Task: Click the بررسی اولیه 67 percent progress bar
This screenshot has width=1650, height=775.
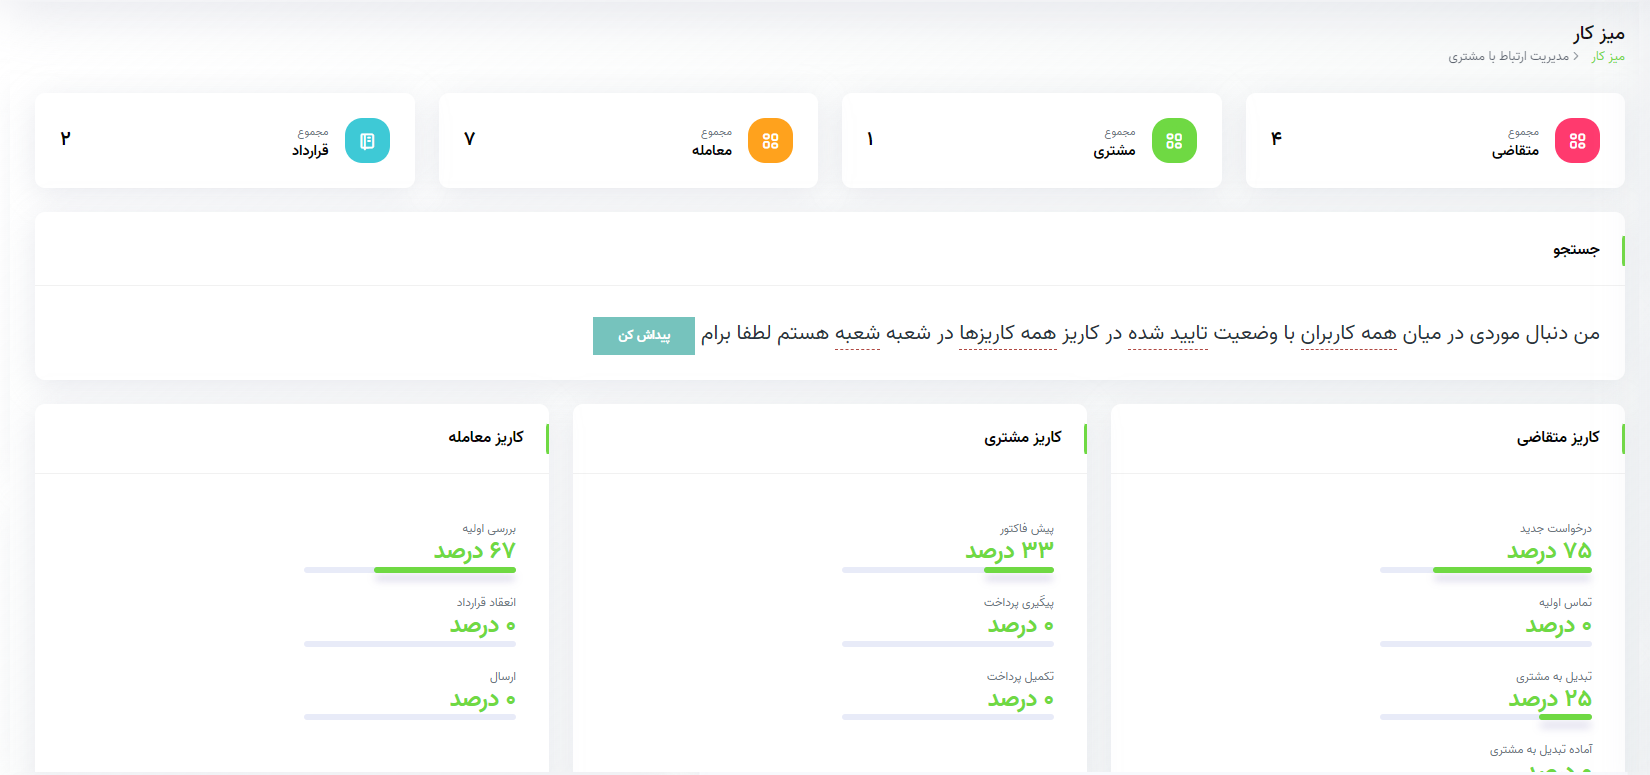Action: (x=410, y=570)
